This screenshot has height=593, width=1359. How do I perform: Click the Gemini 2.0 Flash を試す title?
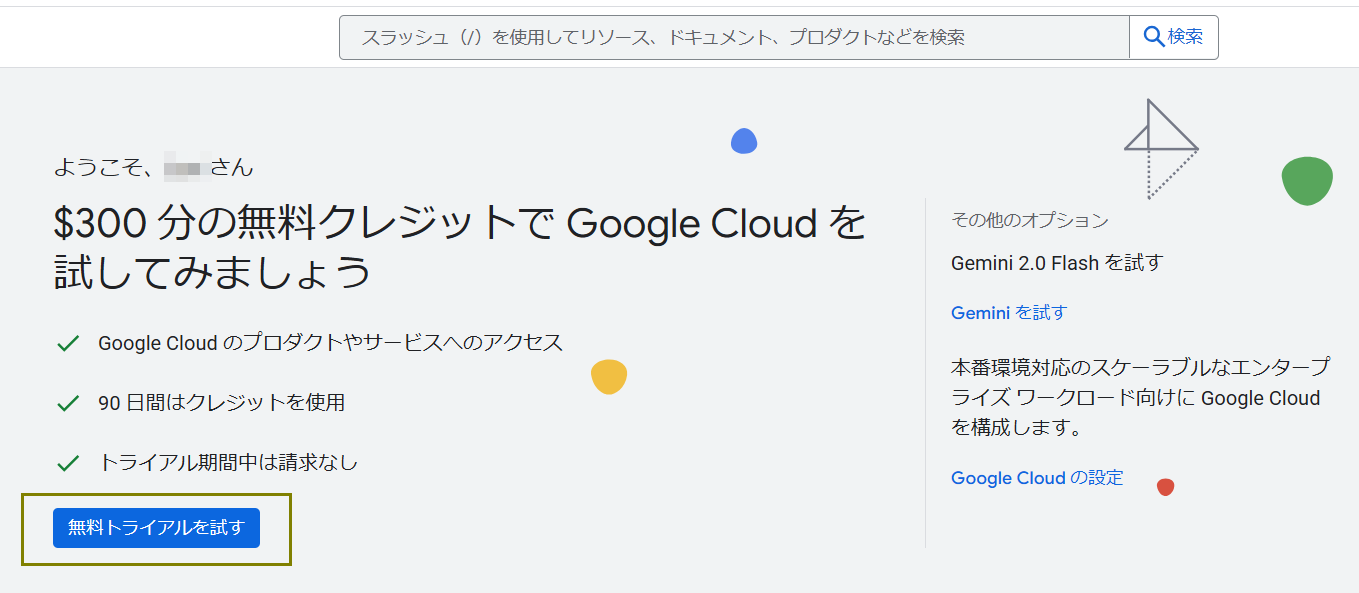click(x=1056, y=263)
